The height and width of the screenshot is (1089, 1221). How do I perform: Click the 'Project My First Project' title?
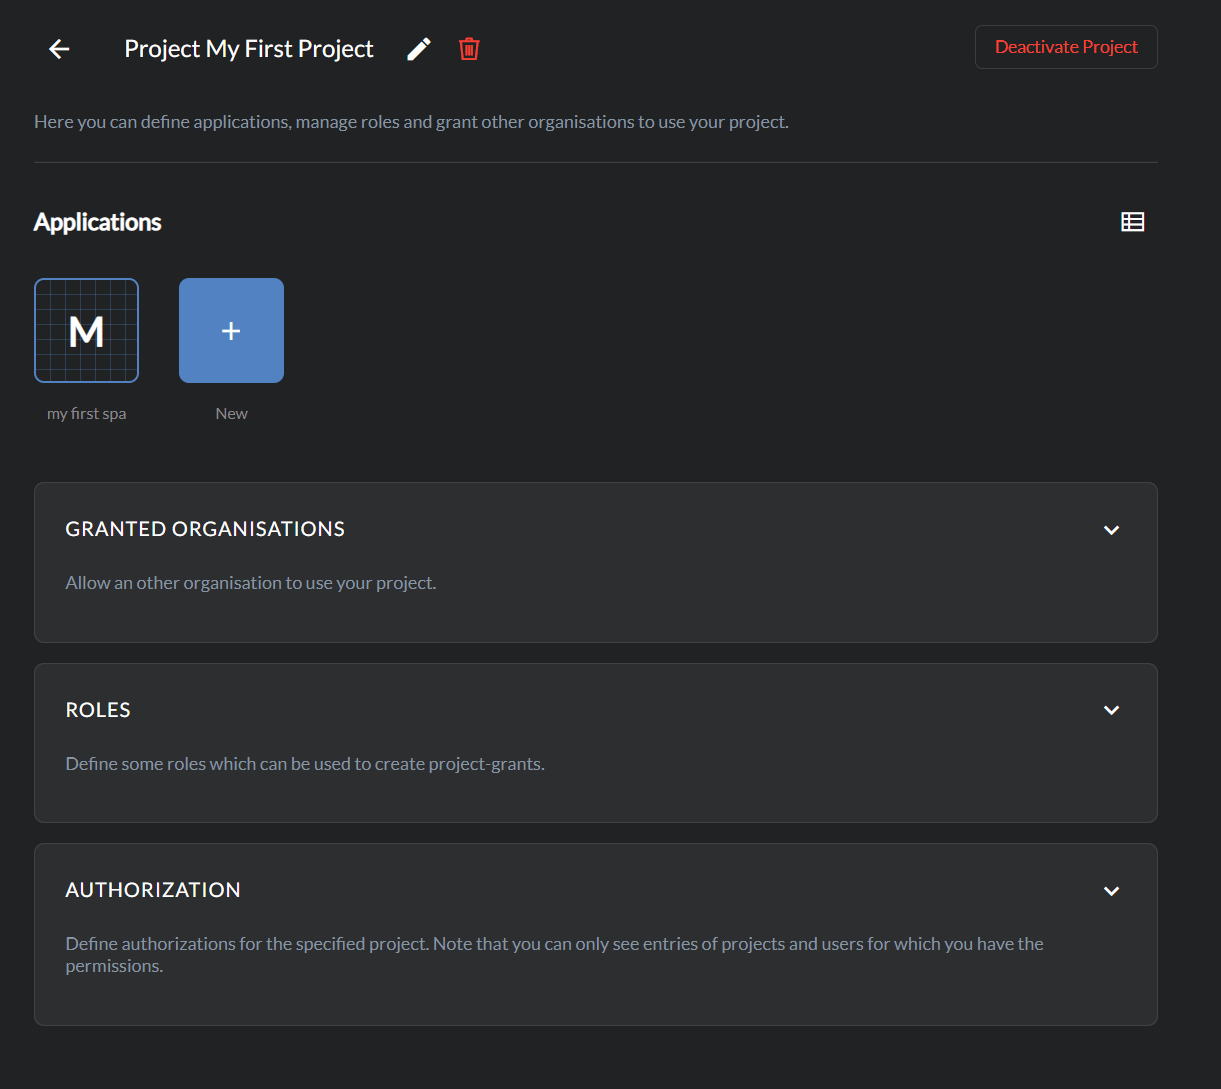[249, 49]
